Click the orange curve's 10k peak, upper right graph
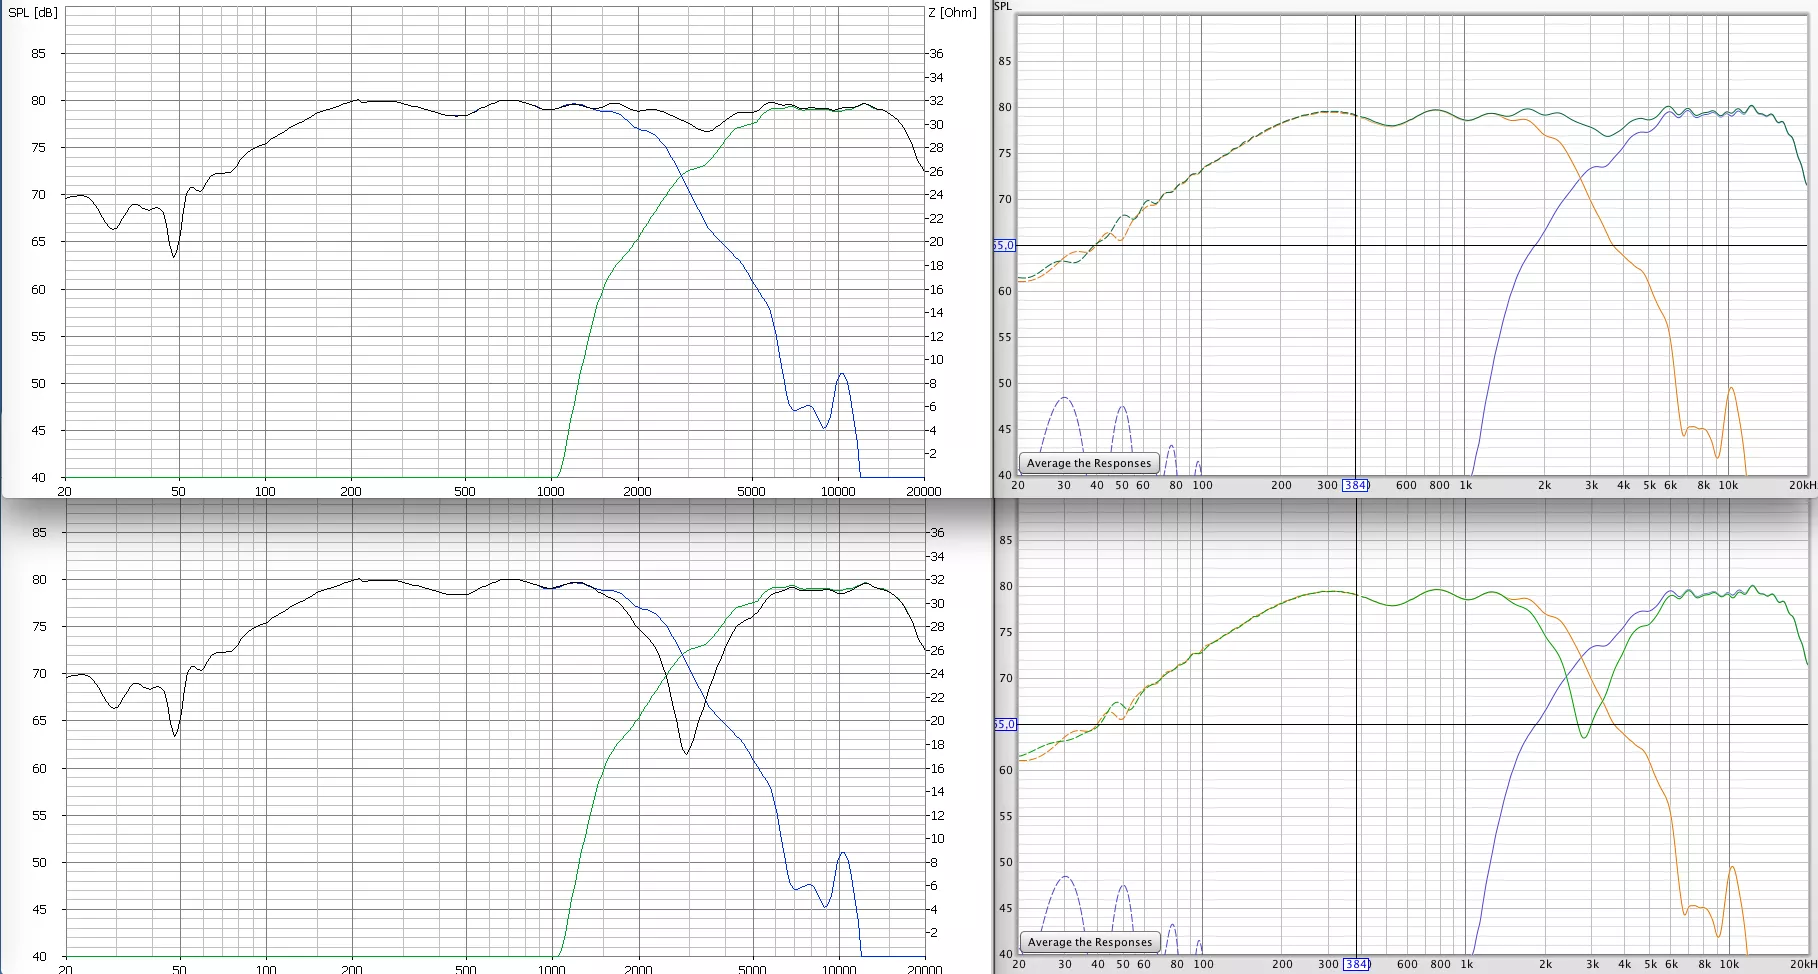1818x974 pixels. 1730,389
